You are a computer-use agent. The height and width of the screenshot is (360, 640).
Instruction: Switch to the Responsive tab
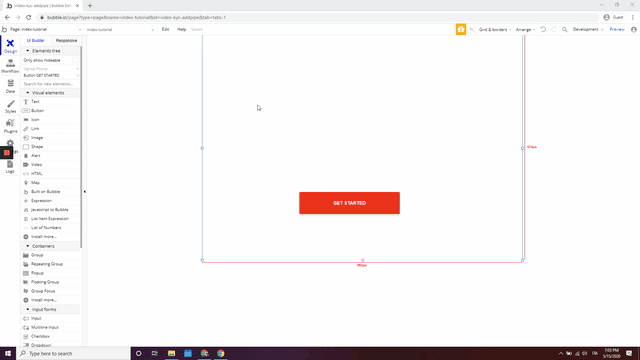coord(66,40)
